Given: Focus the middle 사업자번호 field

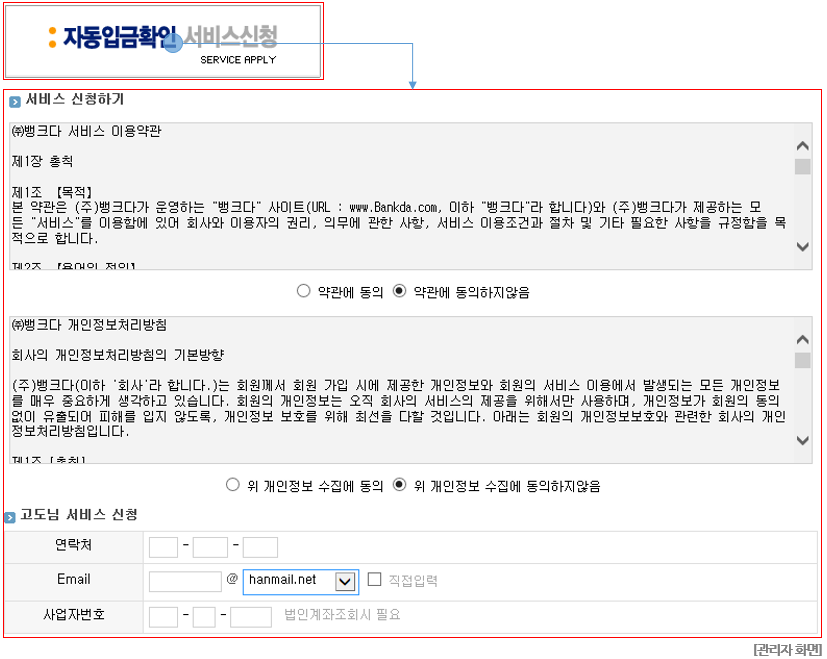Looking at the screenshot, I should click(x=204, y=617).
